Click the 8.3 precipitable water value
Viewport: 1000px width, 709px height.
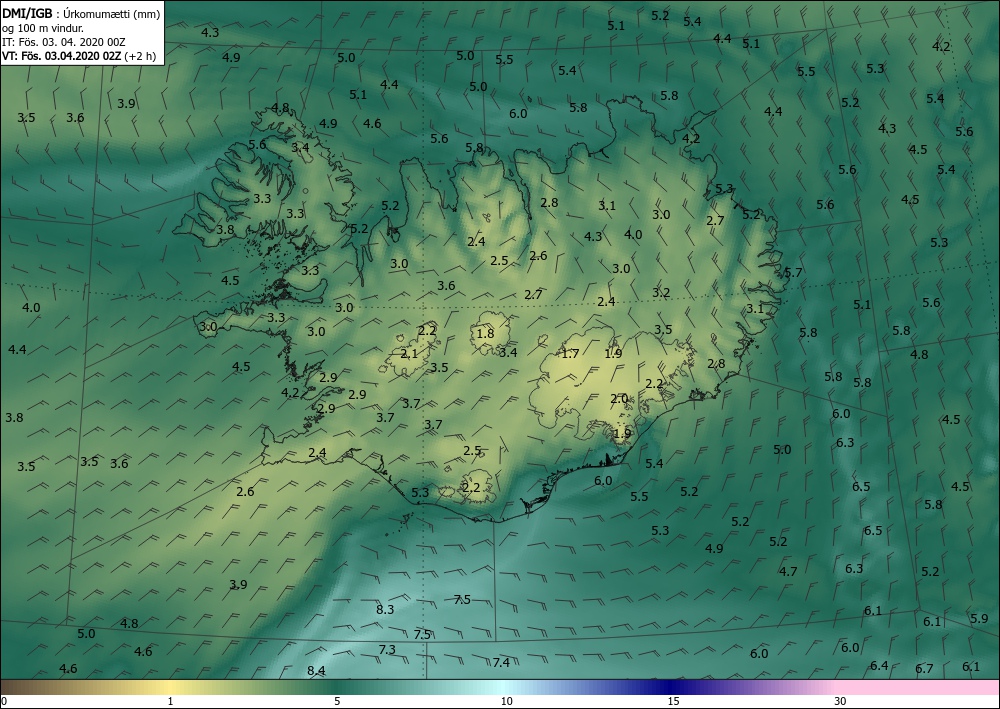pos(385,610)
